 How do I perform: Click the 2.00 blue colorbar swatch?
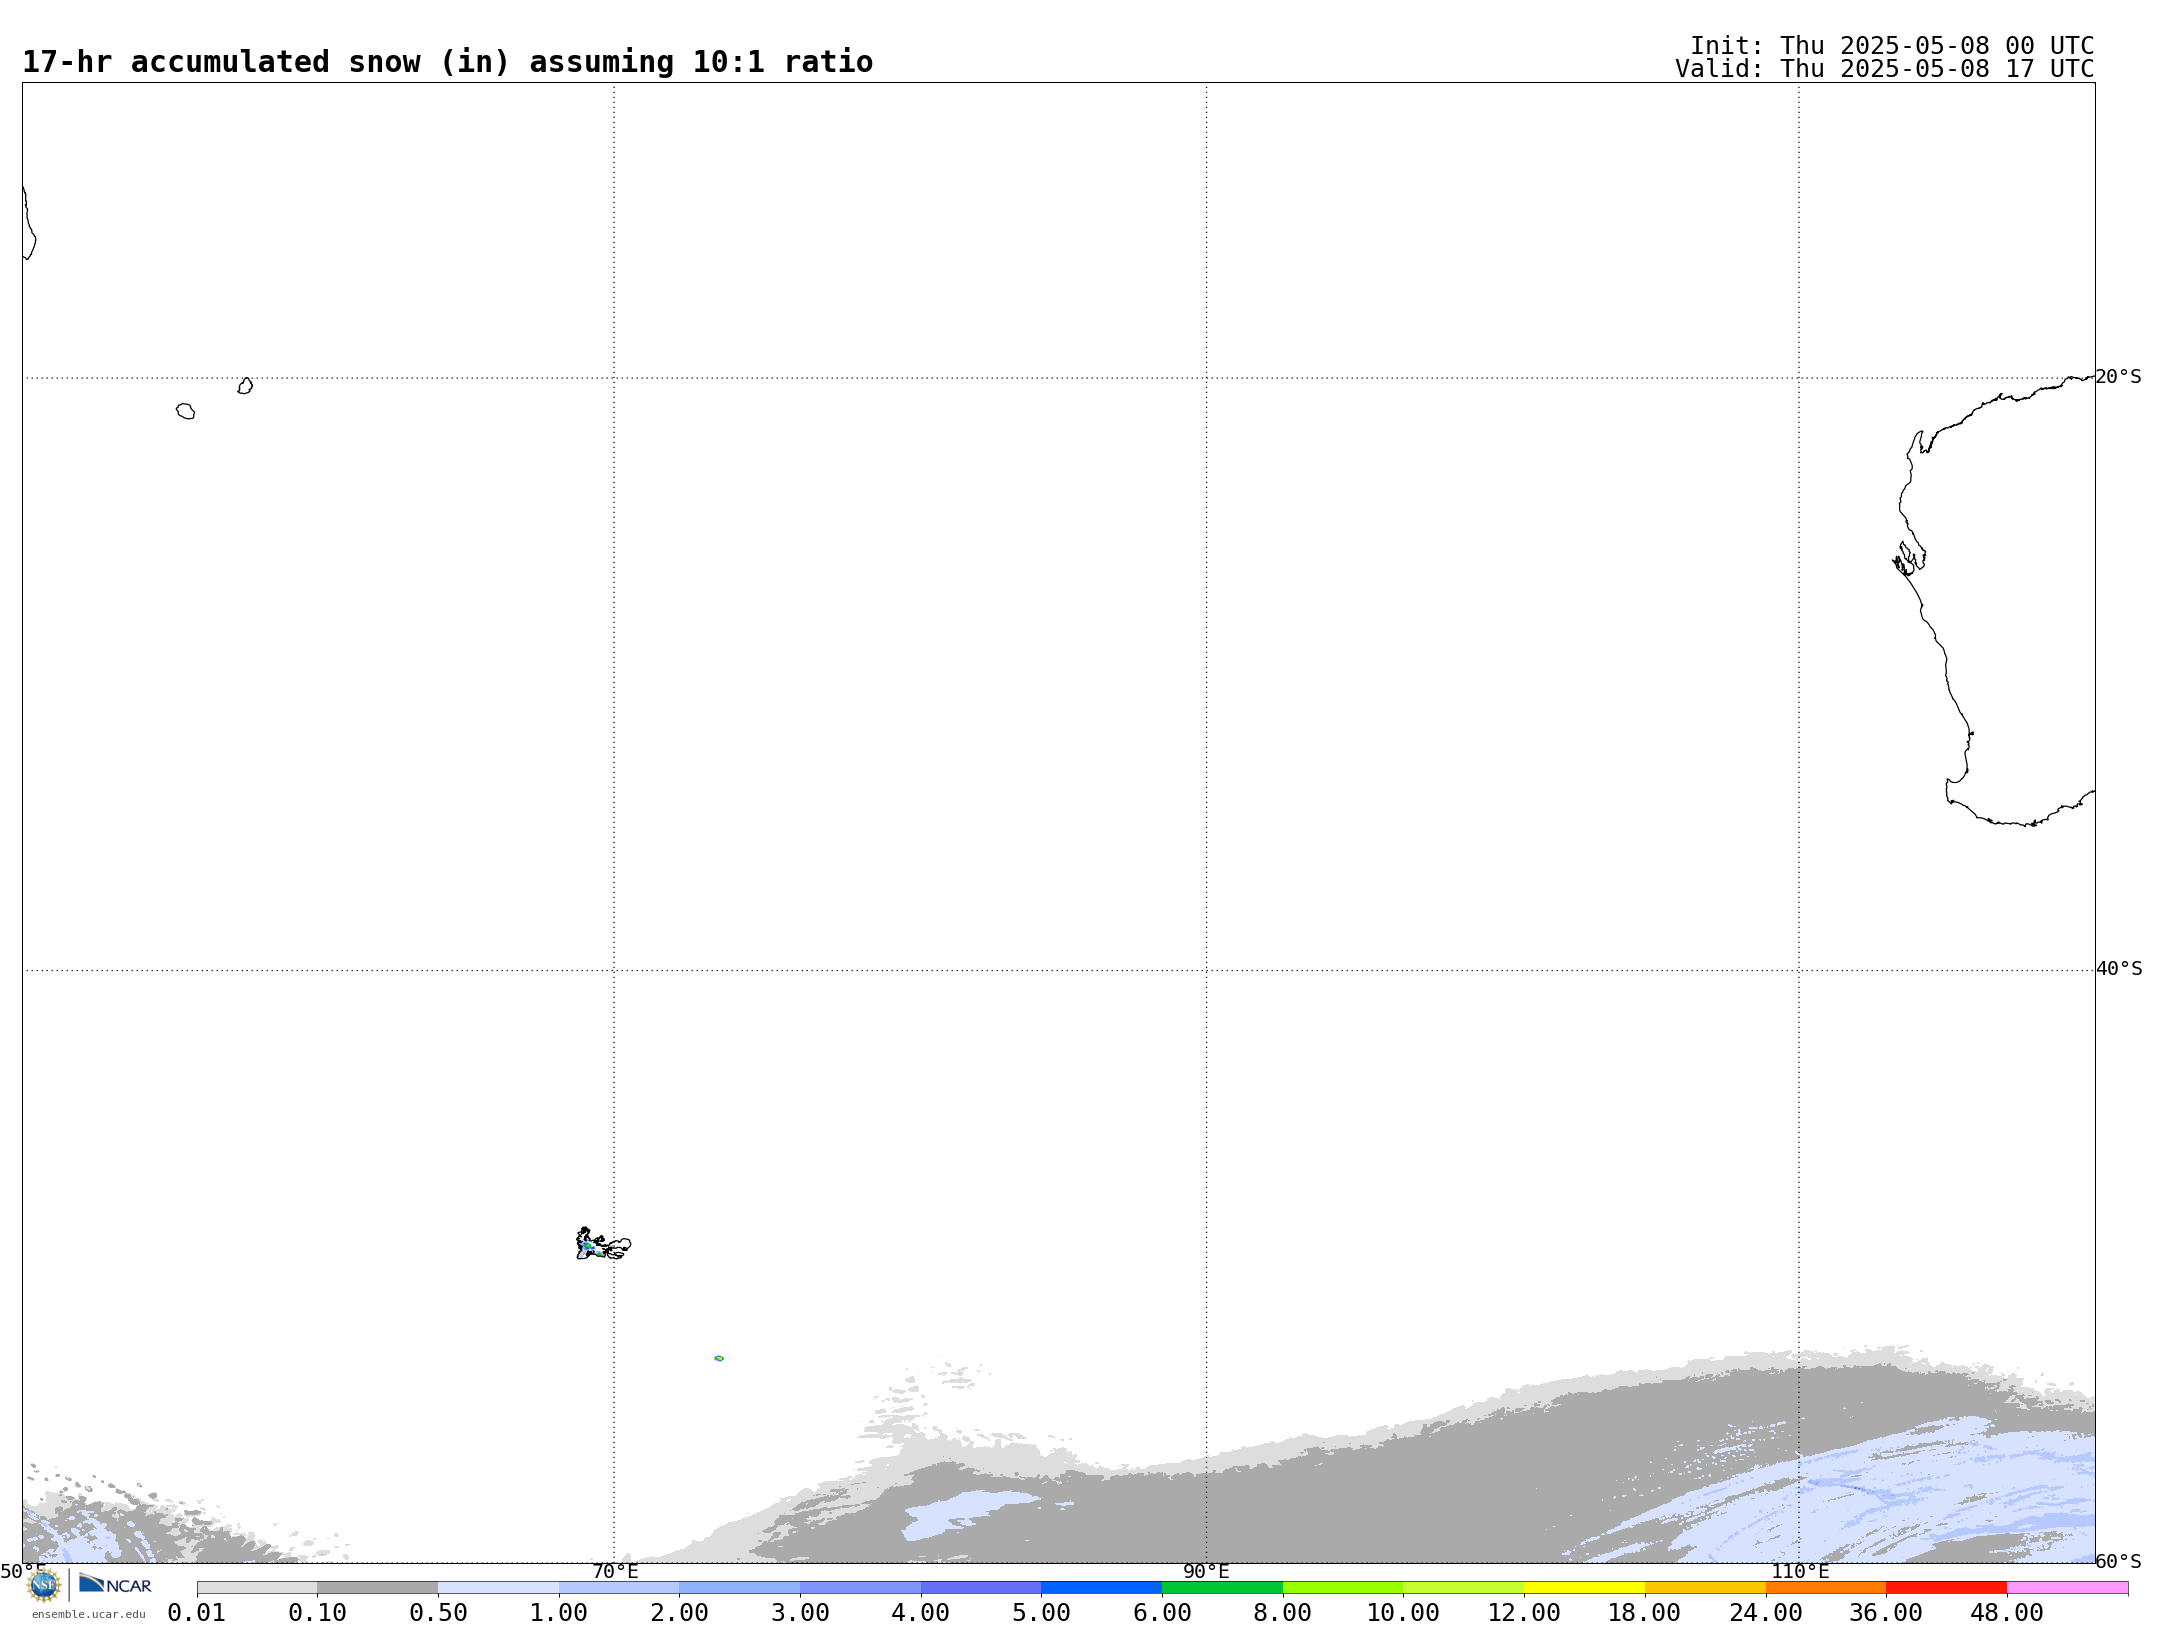click(x=739, y=1588)
